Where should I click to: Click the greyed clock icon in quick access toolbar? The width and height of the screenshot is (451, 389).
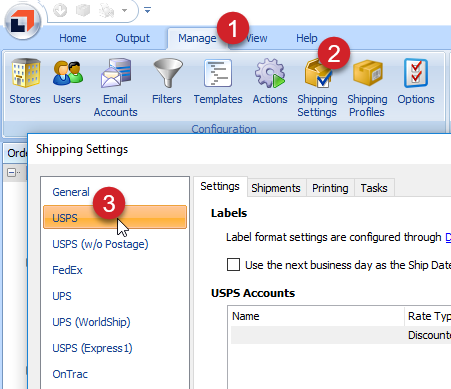pyautogui.click(x=60, y=10)
